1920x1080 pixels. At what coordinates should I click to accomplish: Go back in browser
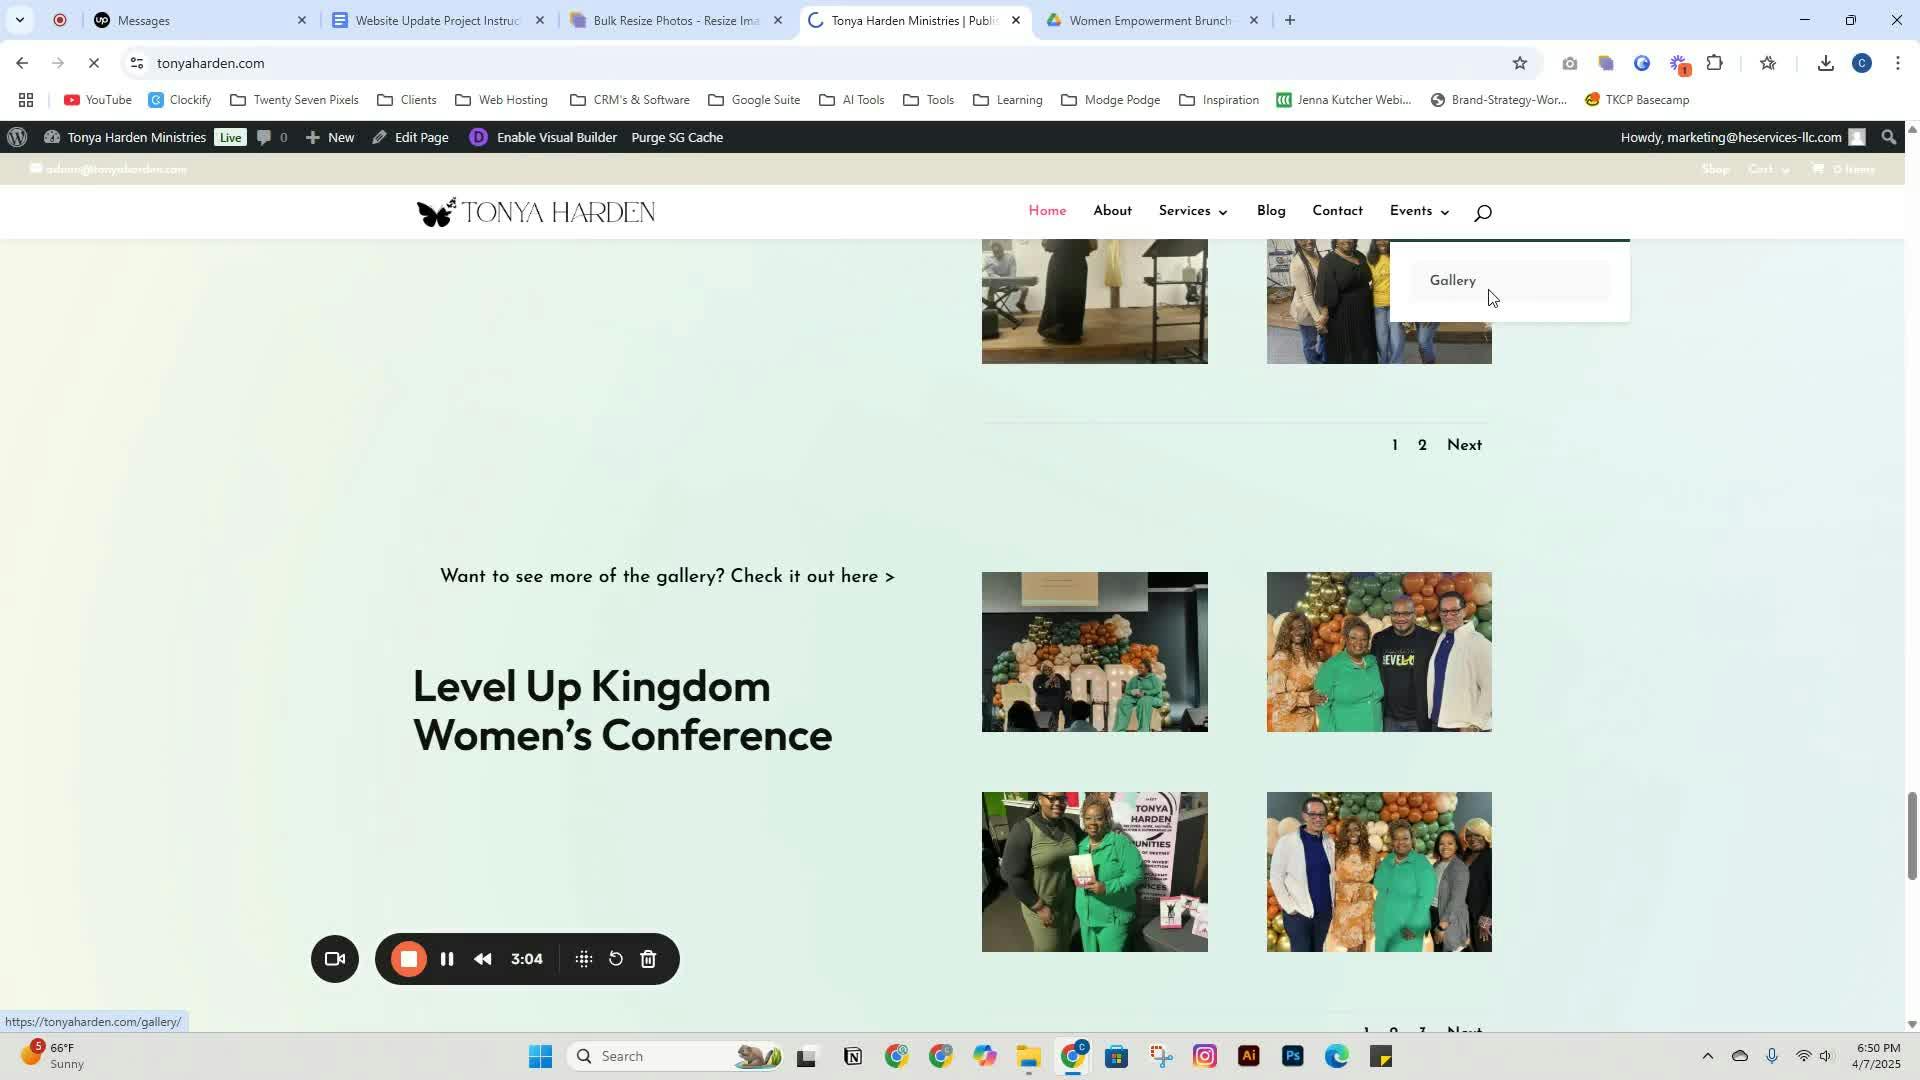click(22, 63)
